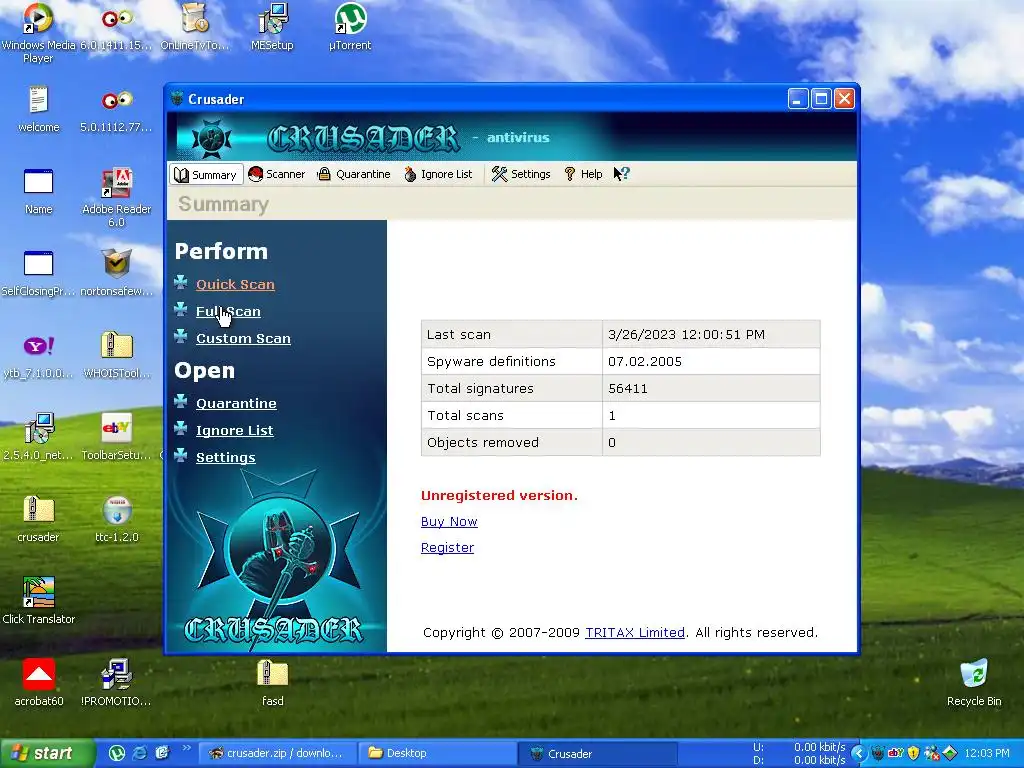This screenshot has width=1024, height=768.
Task: Open the Scanner tab
Action: (276, 174)
